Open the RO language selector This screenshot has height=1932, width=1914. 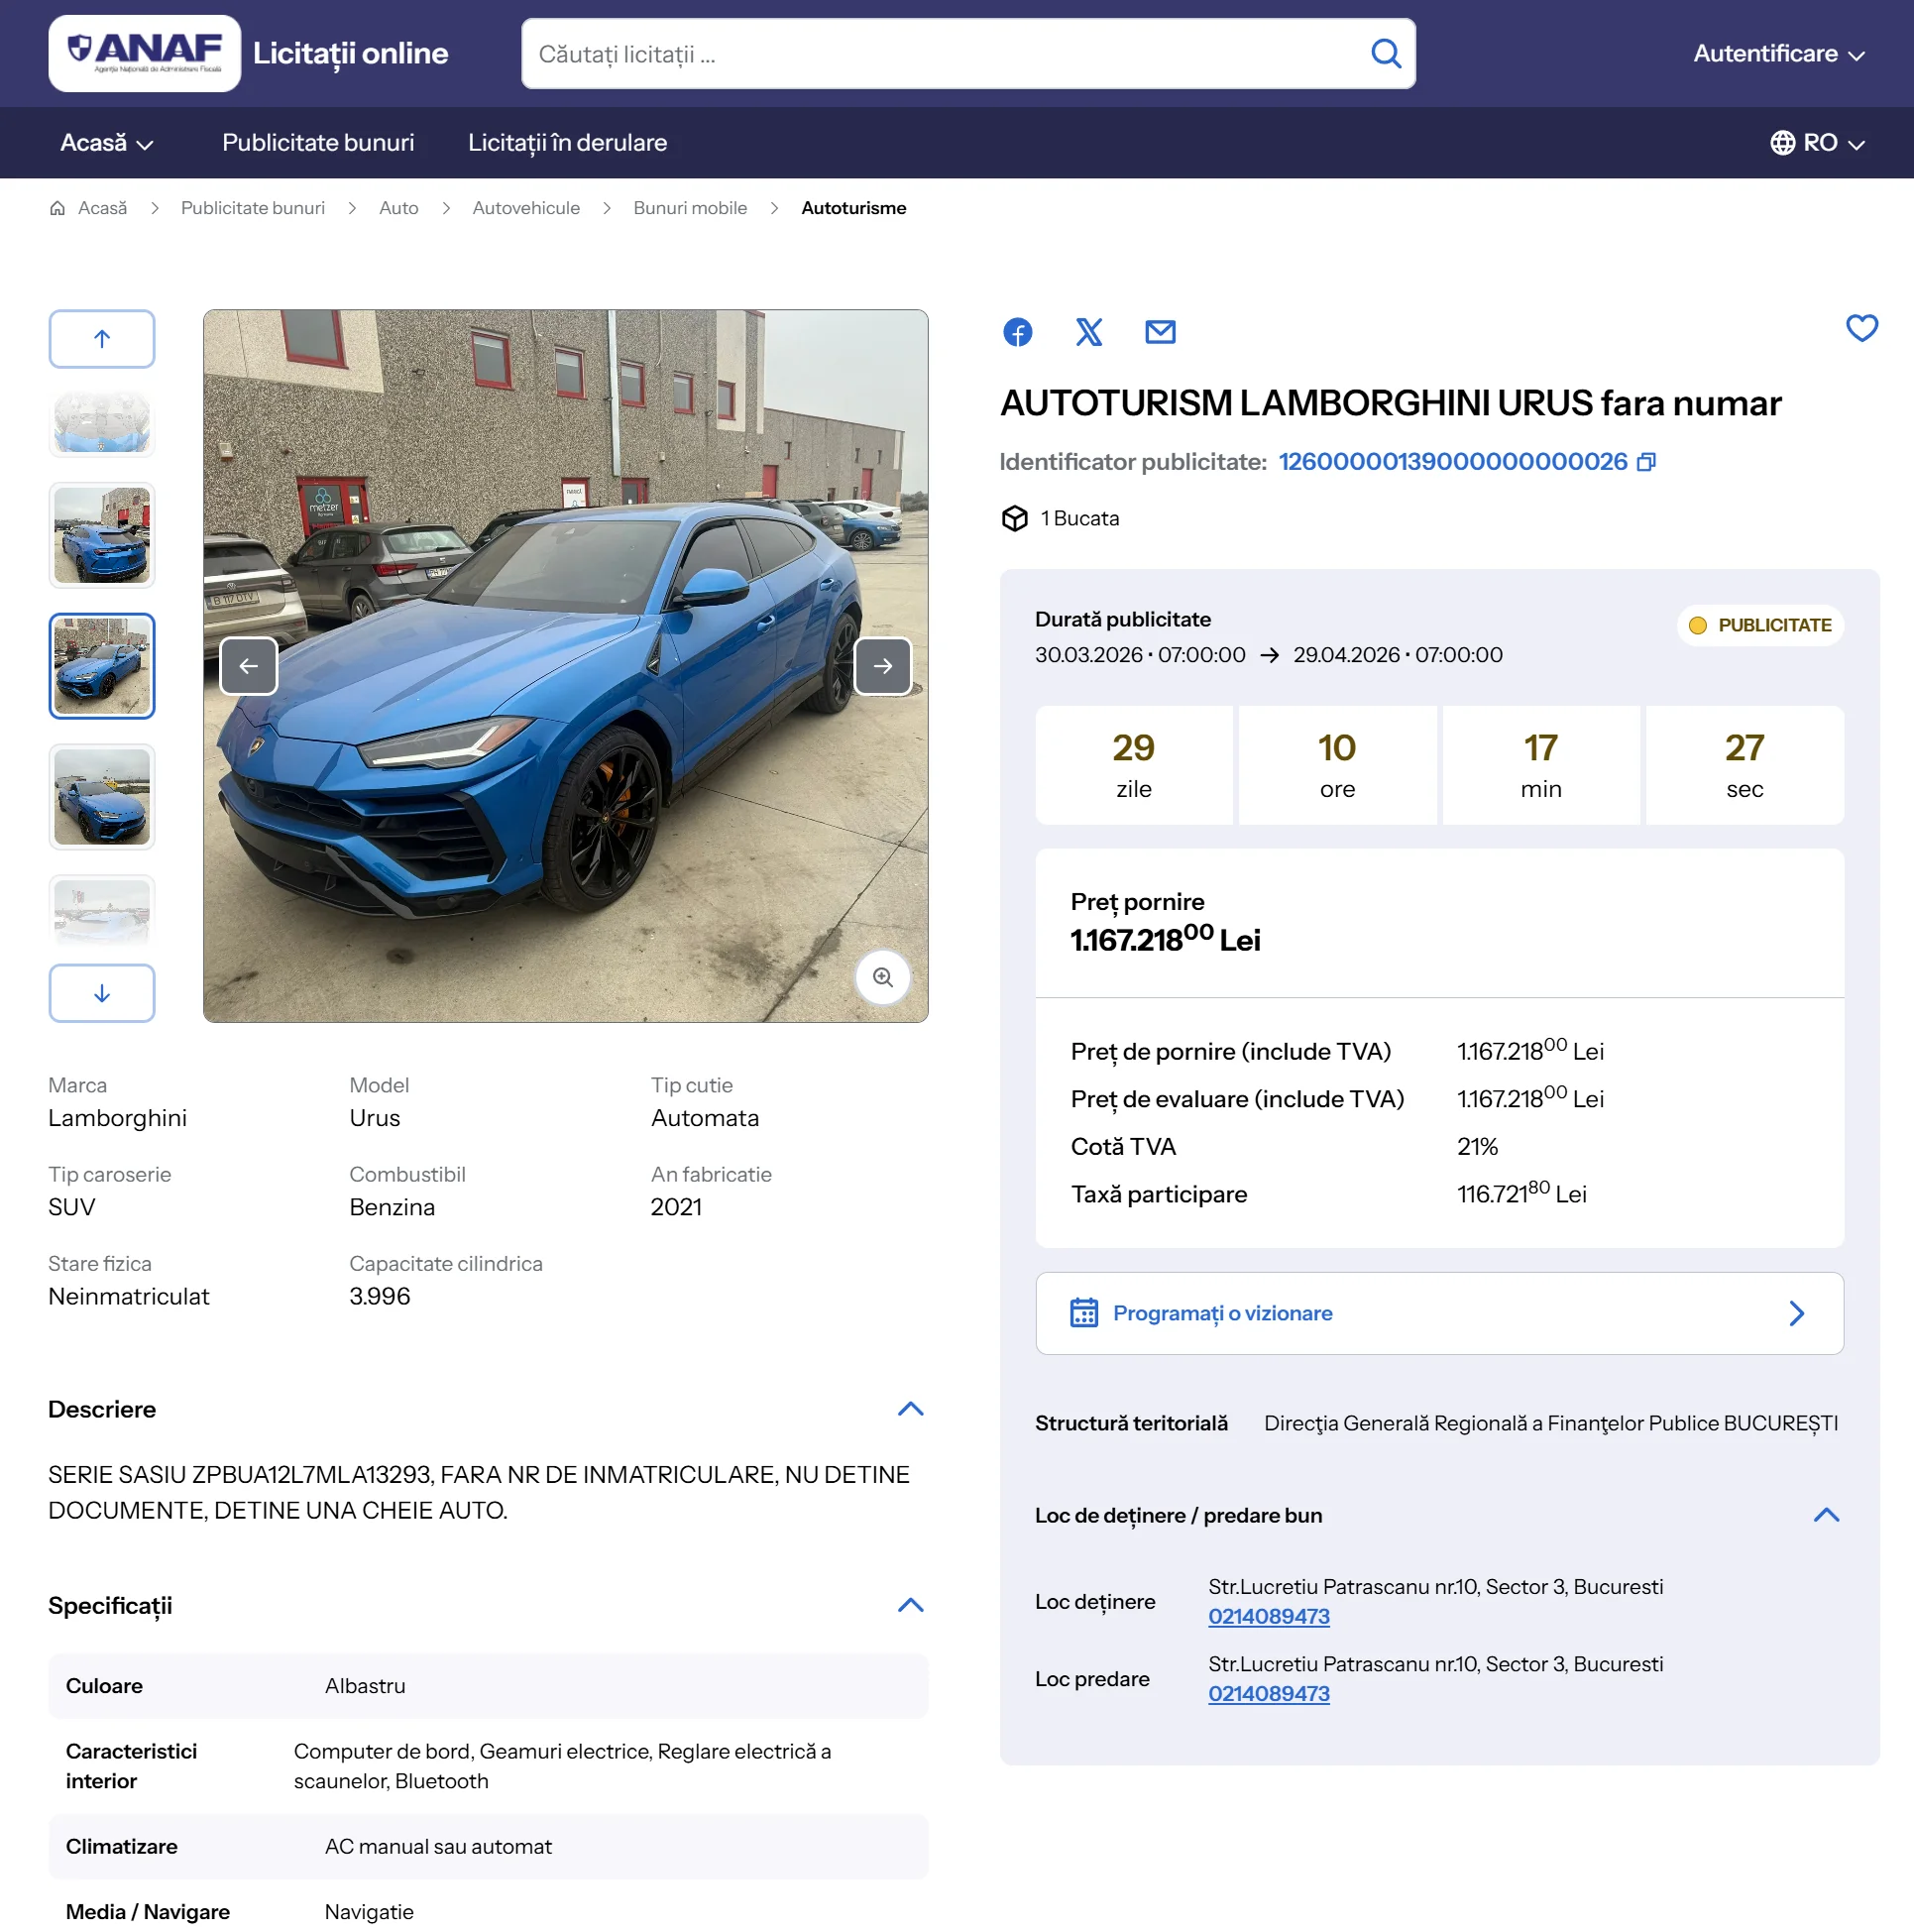coord(1817,143)
